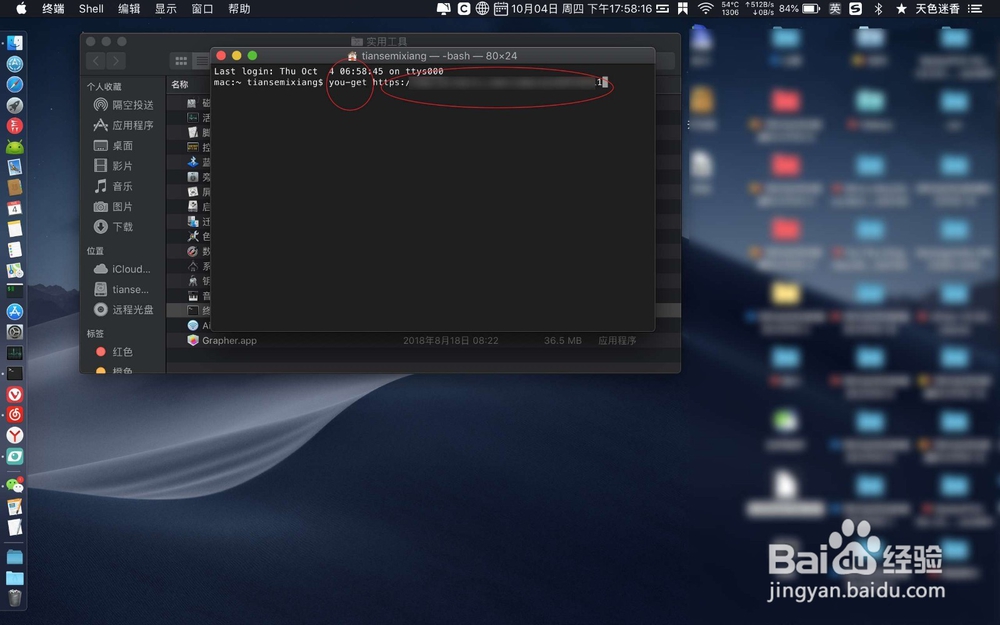Screen dimensions: 1000x625
Task: Open the 编辑 menu
Action: click(x=129, y=8)
